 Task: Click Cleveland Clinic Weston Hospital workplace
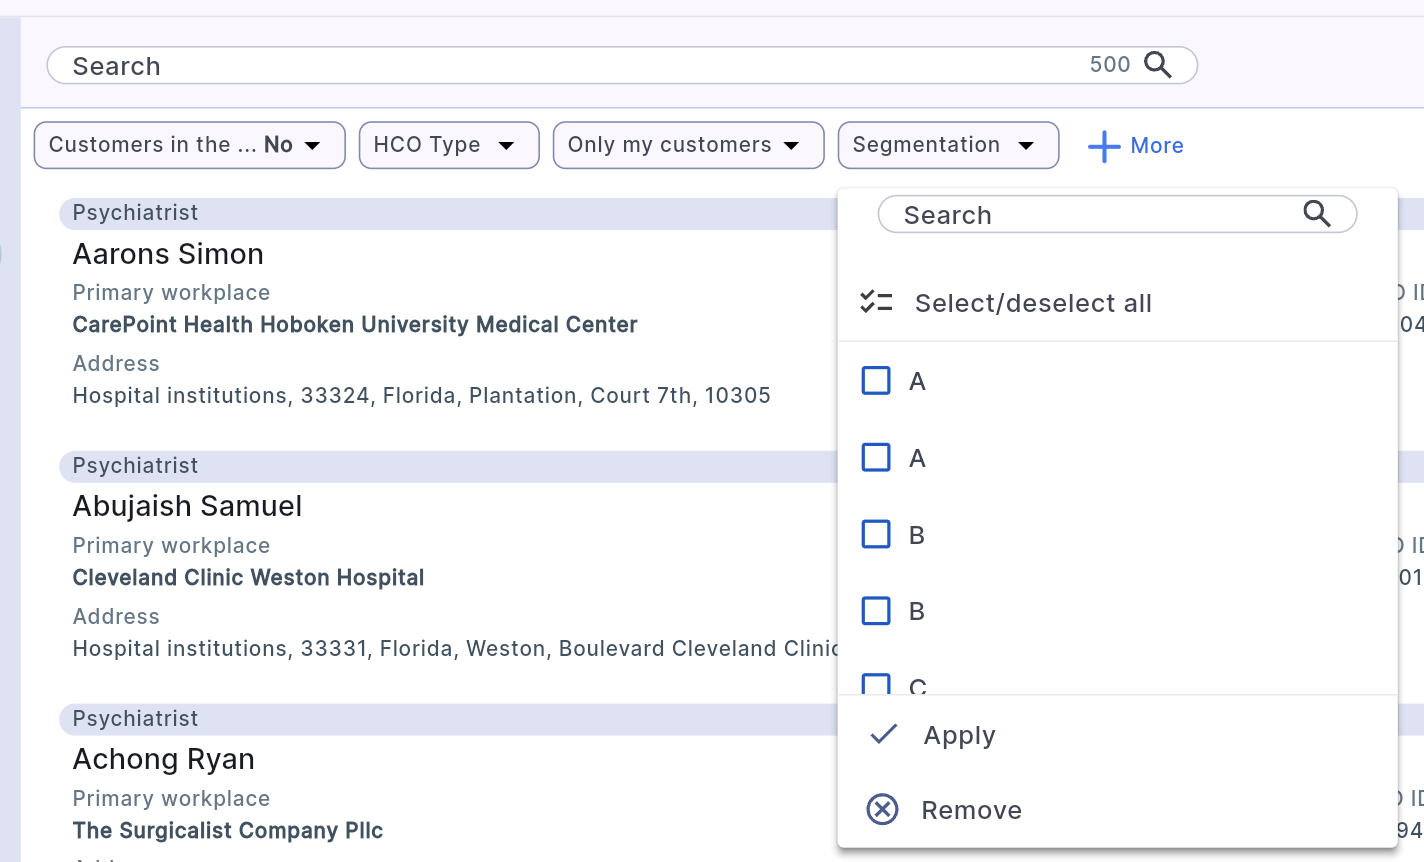[x=248, y=578]
